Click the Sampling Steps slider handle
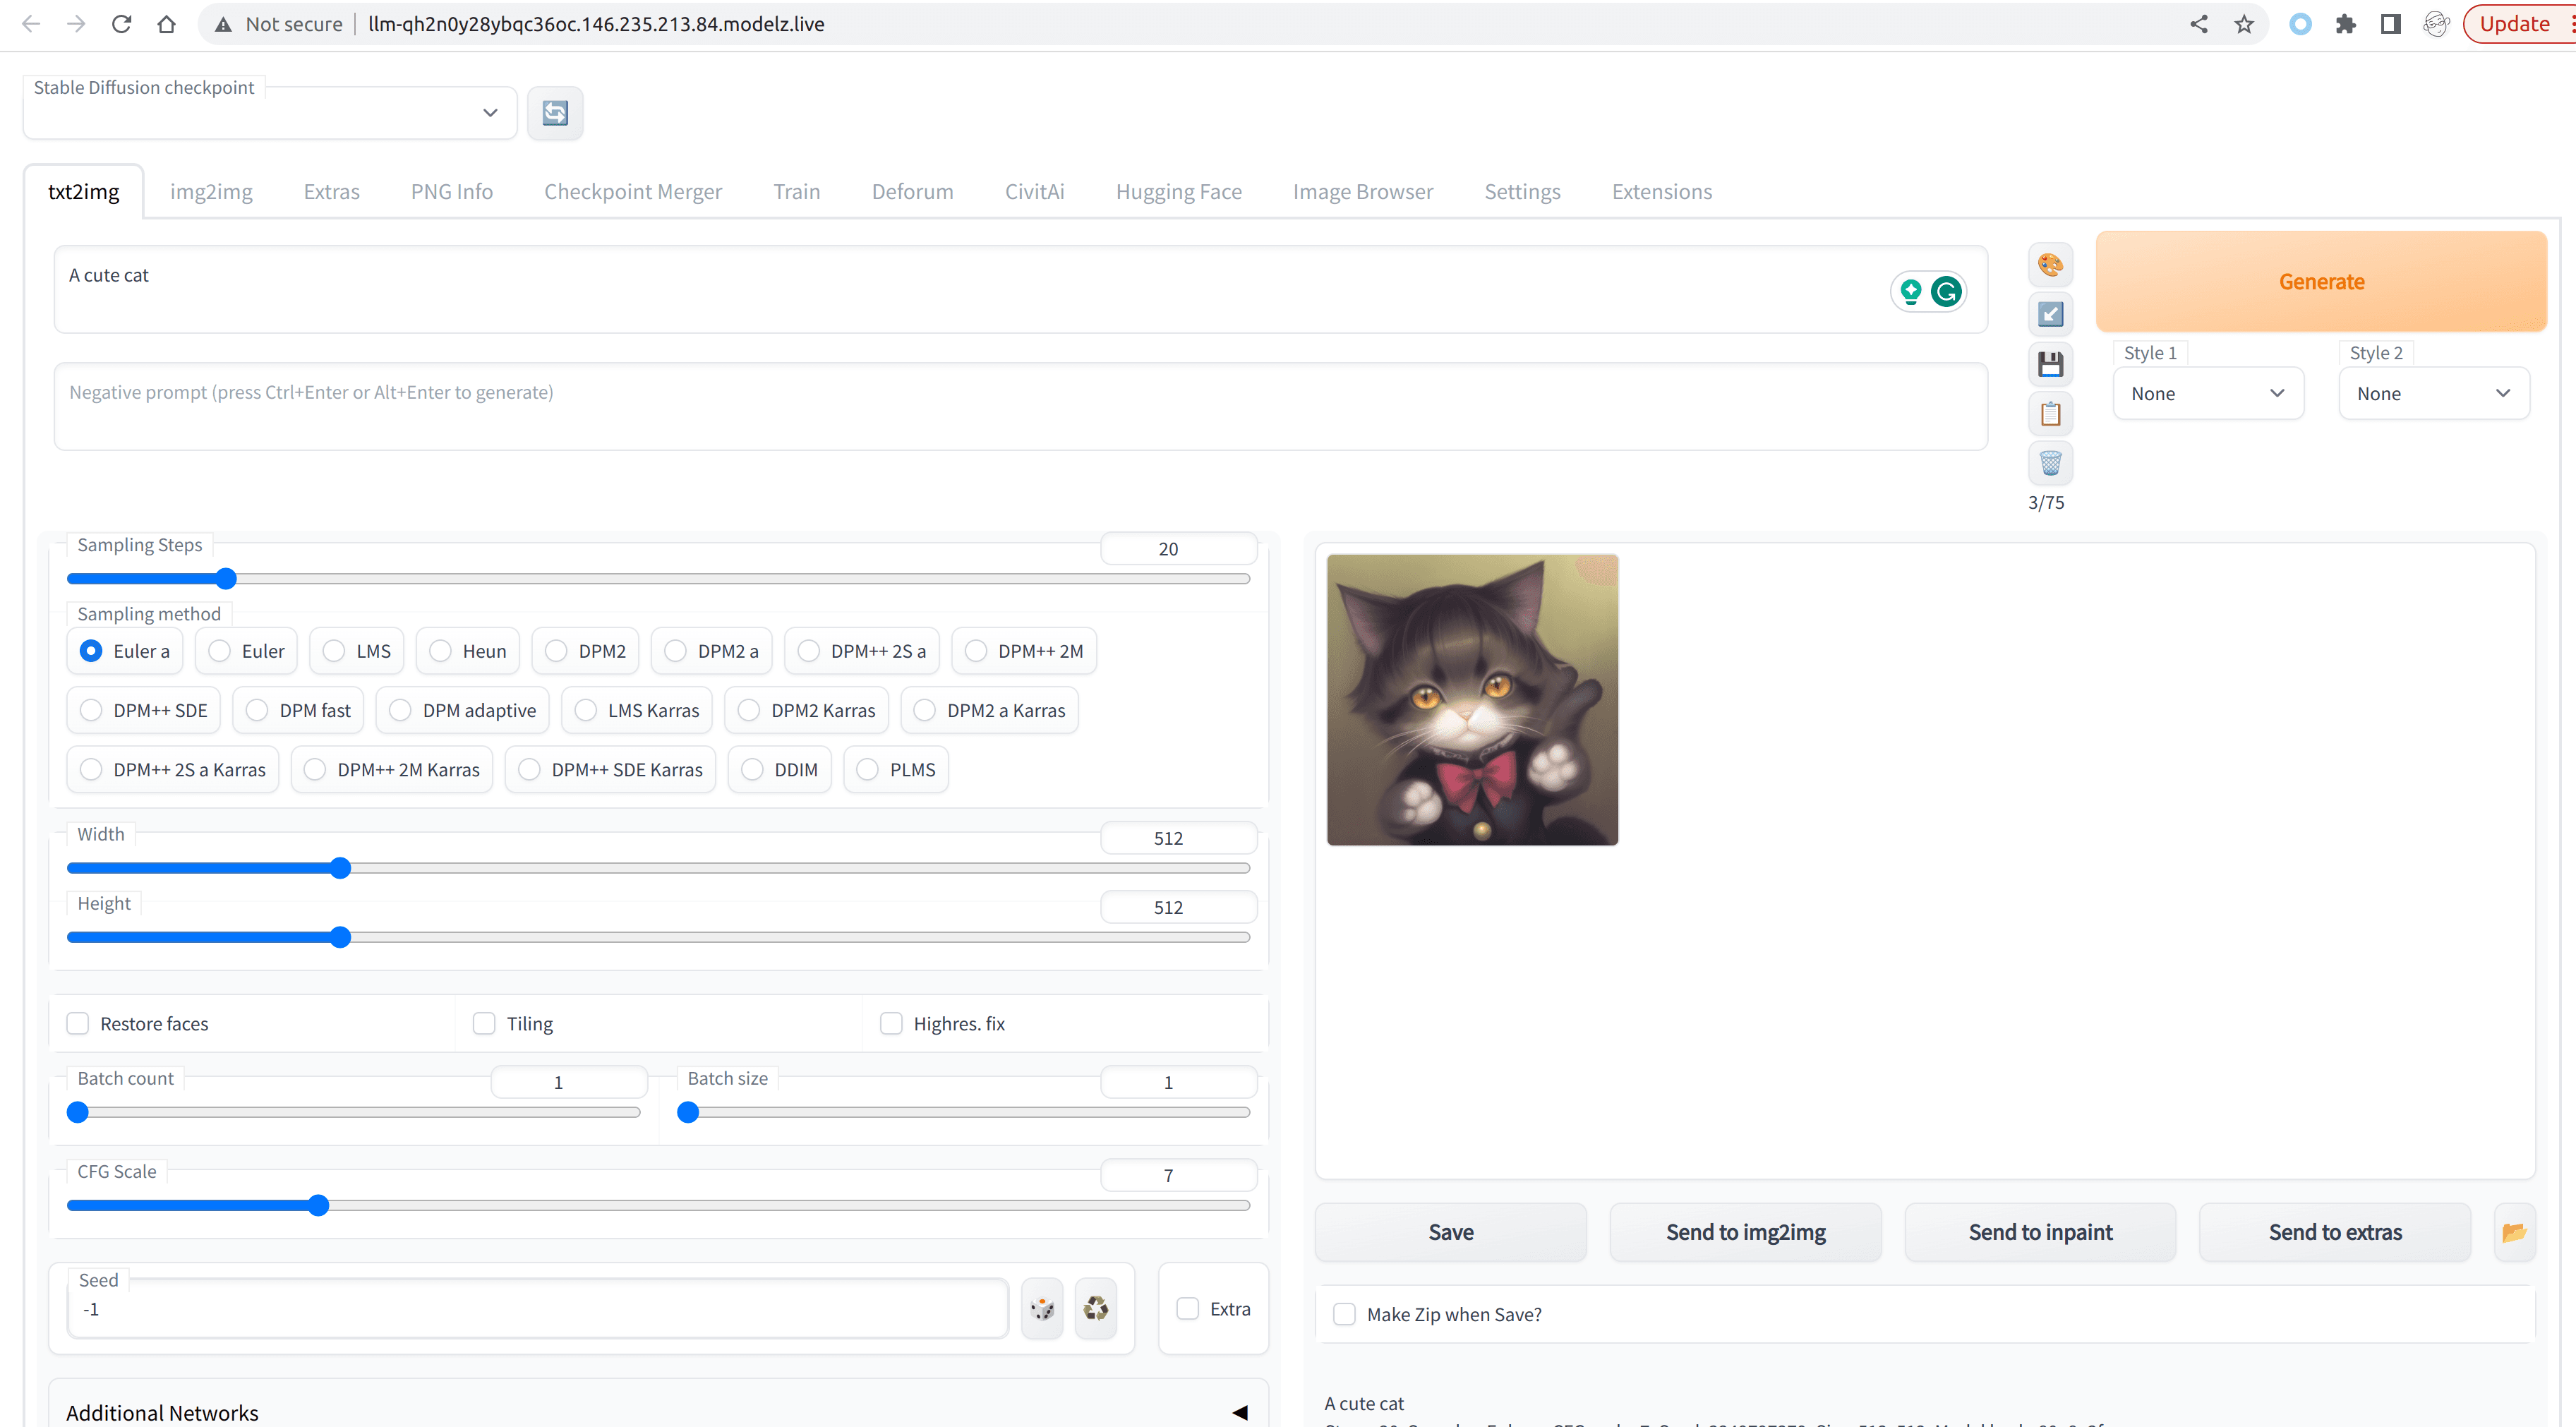Screen dimensions: 2576x1427 pos(227,579)
